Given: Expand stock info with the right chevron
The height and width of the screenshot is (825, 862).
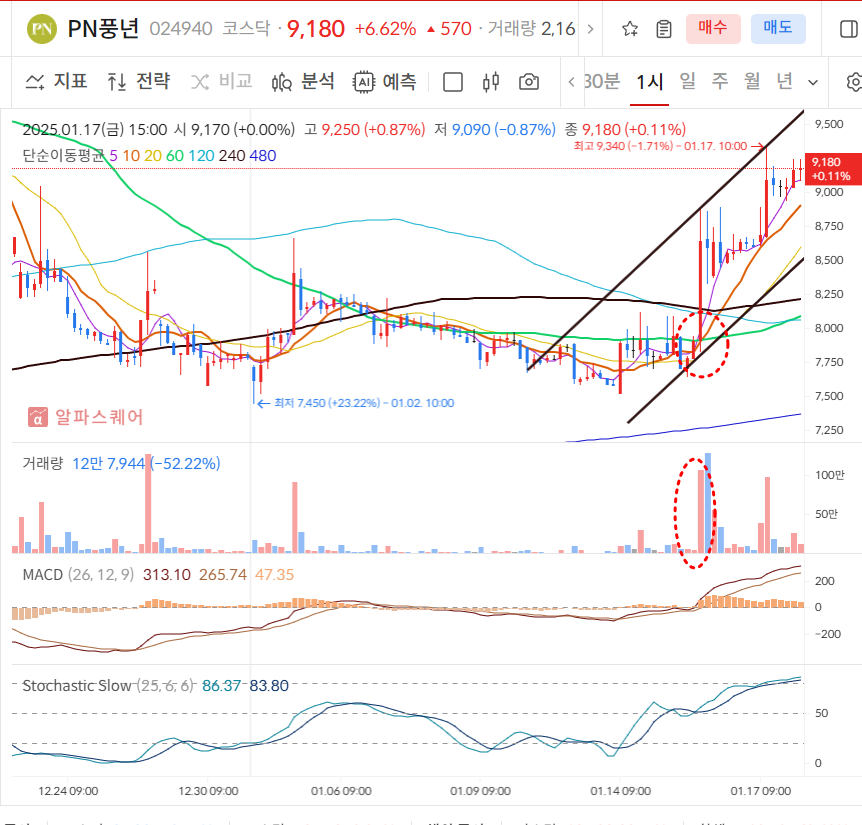Looking at the screenshot, I should pos(590,30).
